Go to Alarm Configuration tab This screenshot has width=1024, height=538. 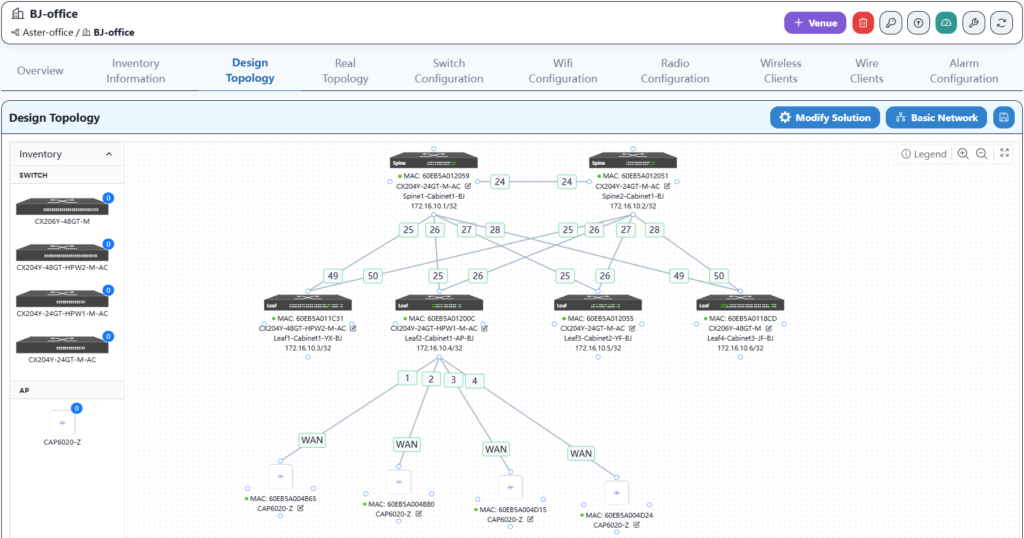963,70
